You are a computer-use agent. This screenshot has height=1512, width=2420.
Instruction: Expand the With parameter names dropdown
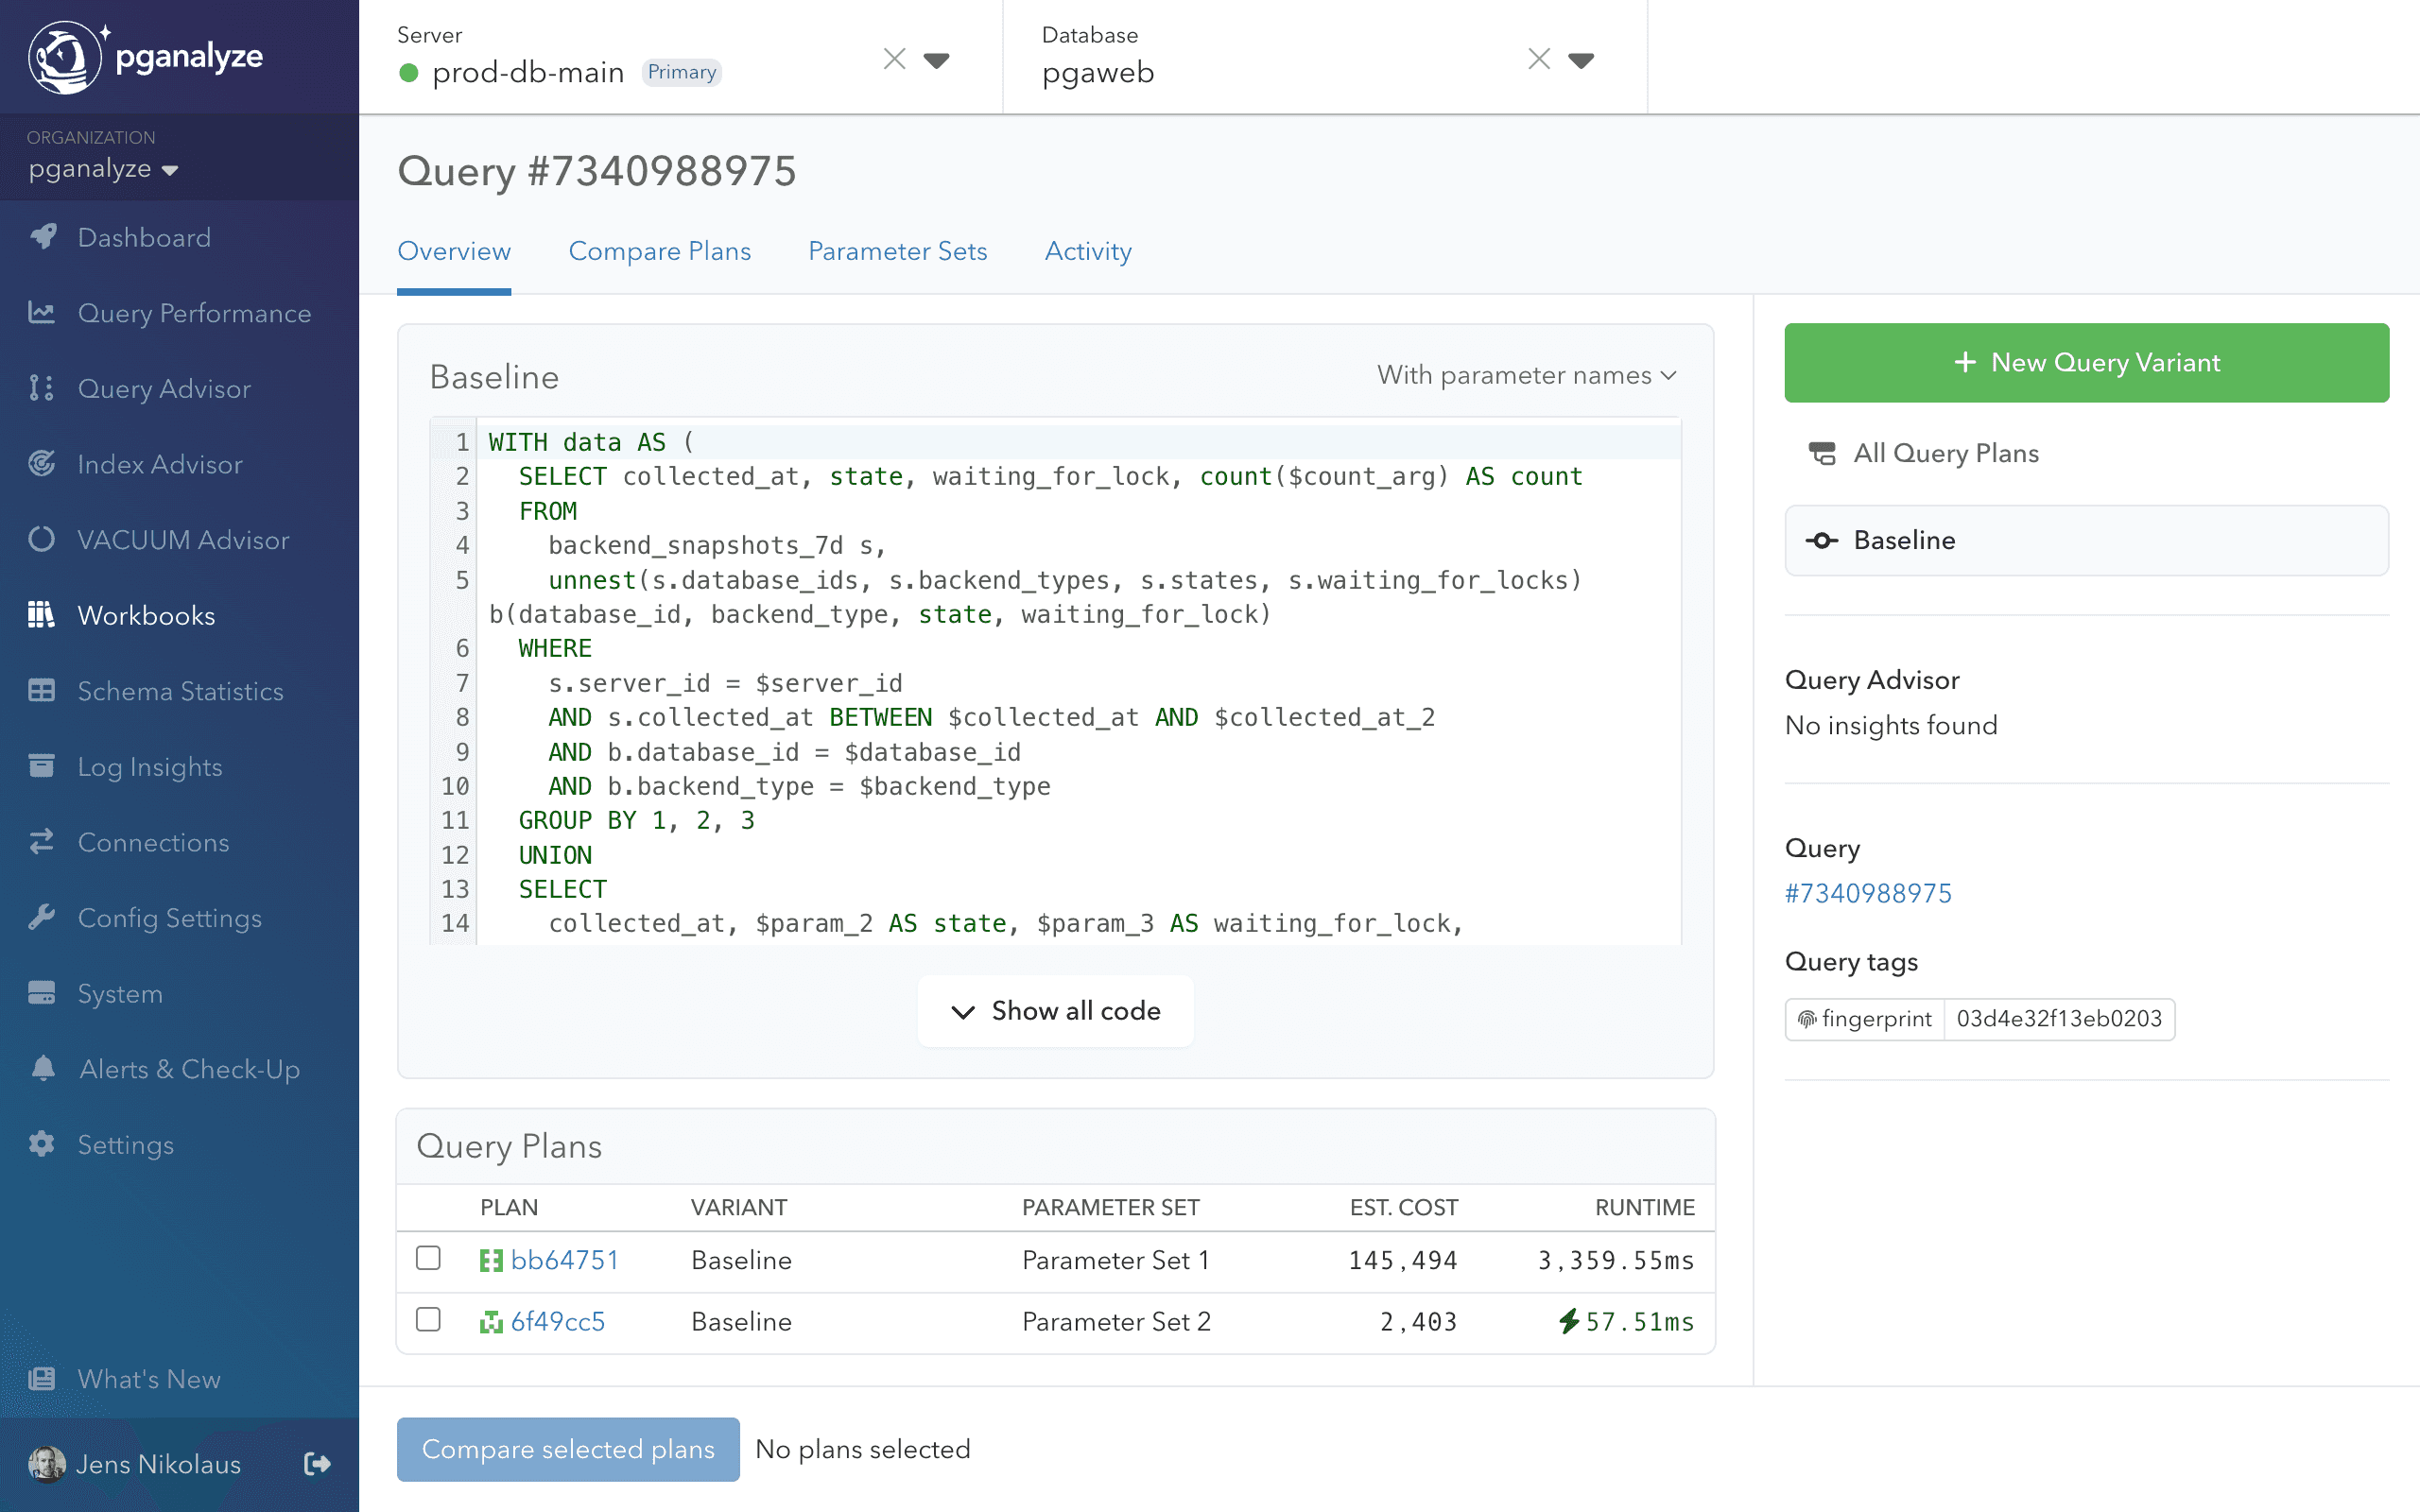point(1526,375)
